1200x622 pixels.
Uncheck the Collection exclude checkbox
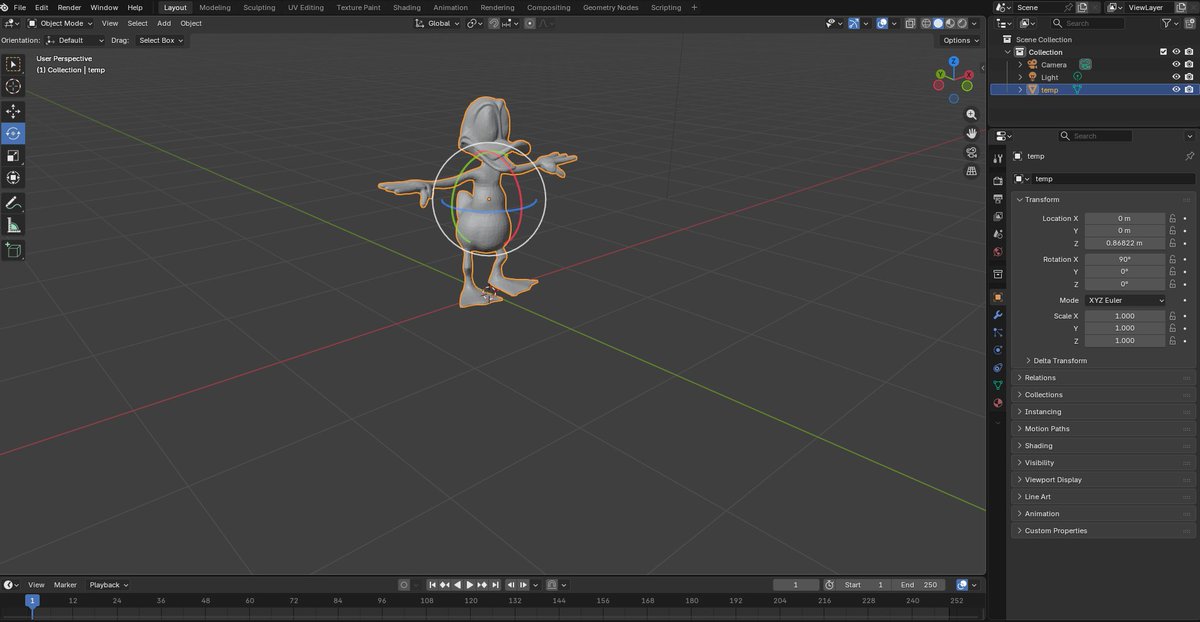click(x=1163, y=52)
